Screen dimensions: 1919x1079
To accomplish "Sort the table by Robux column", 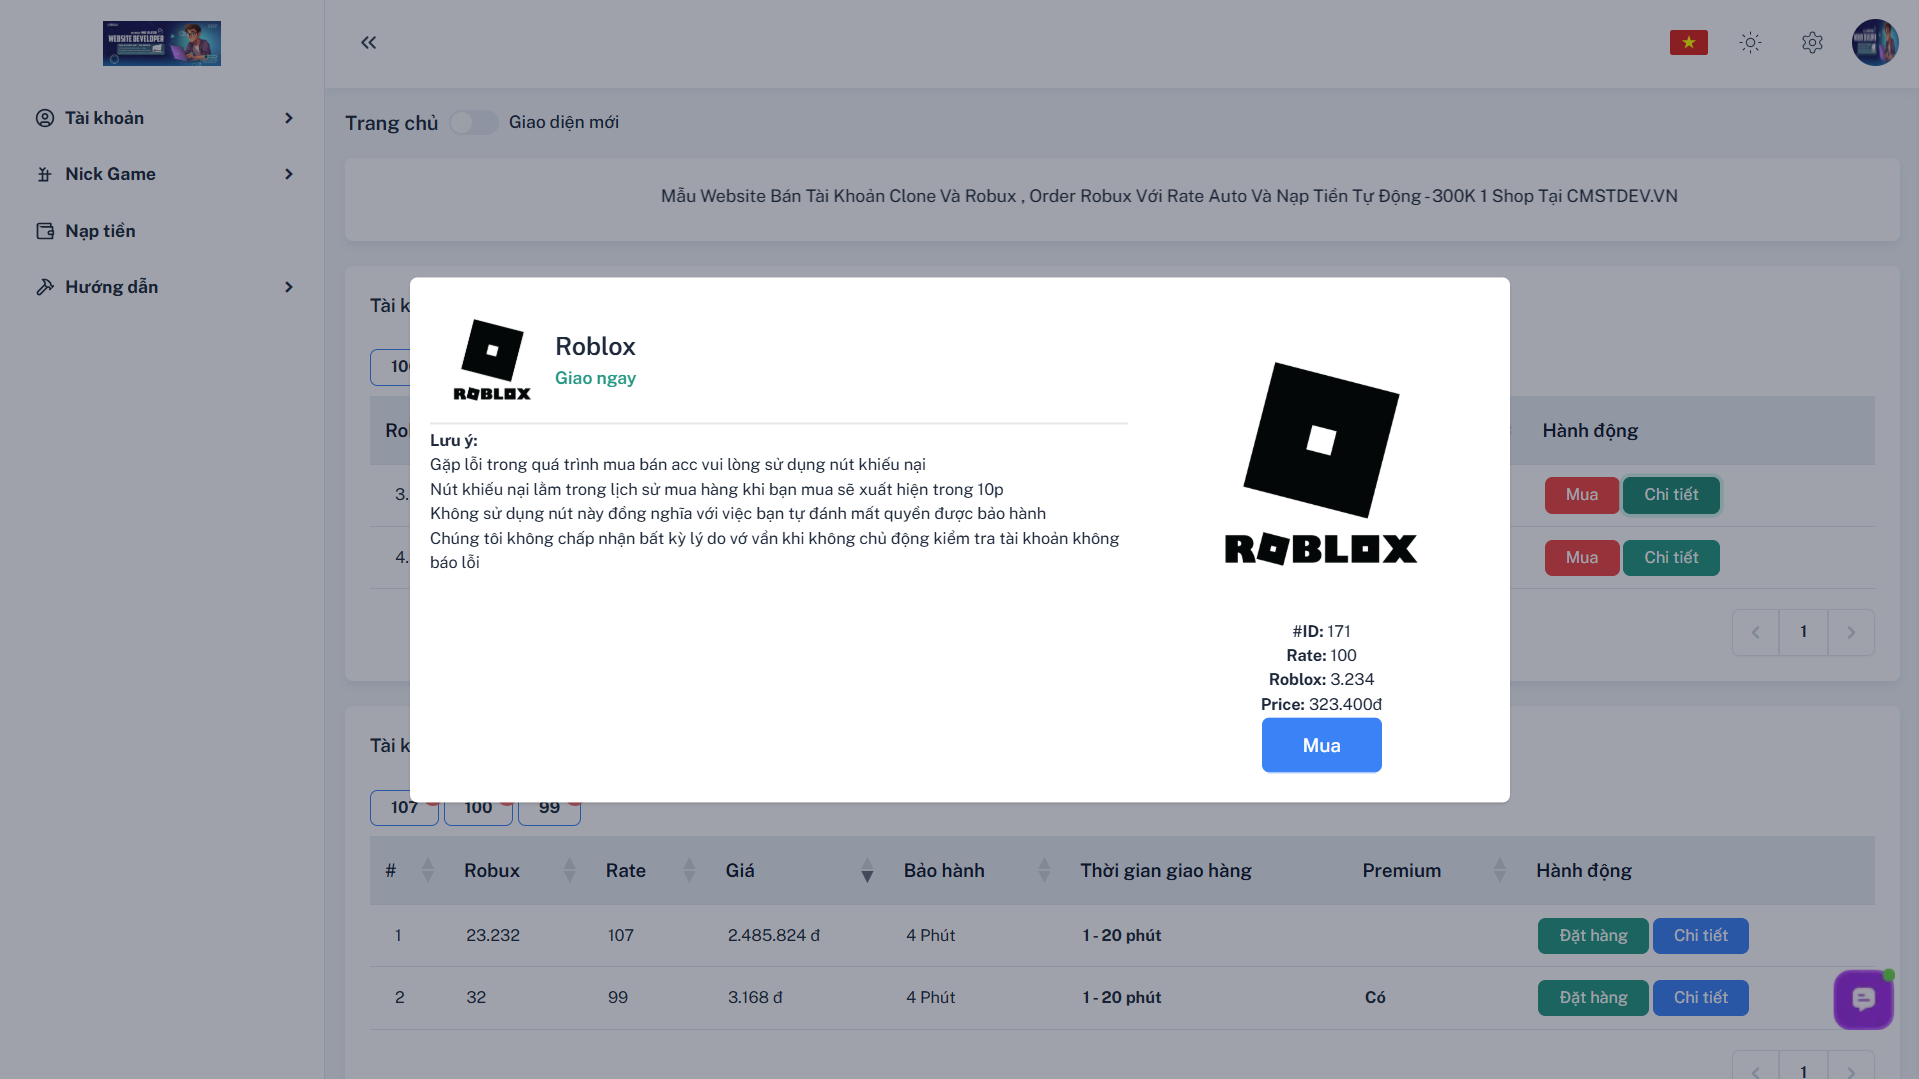I will pyautogui.click(x=568, y=871).
